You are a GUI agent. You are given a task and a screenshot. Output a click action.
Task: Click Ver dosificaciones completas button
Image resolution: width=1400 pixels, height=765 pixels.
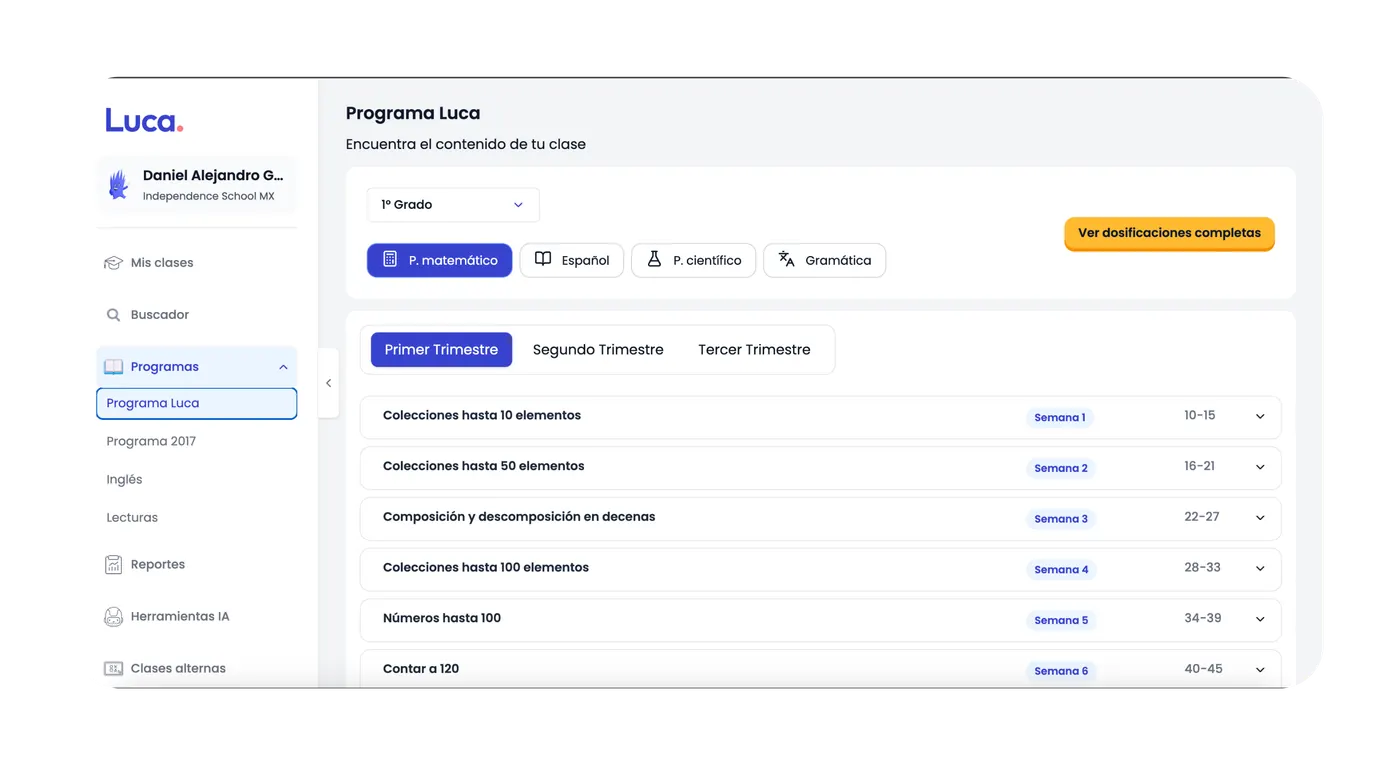tap(1169, 233)
